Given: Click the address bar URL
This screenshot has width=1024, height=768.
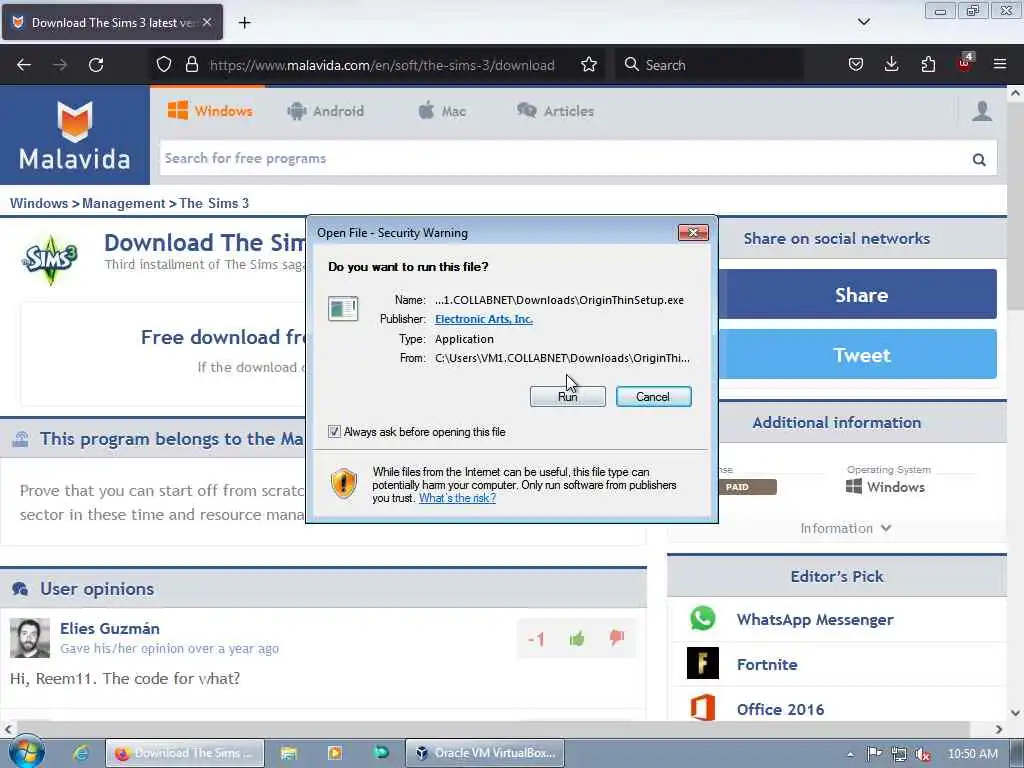Looking at the screenshot, I should [382, 65].
